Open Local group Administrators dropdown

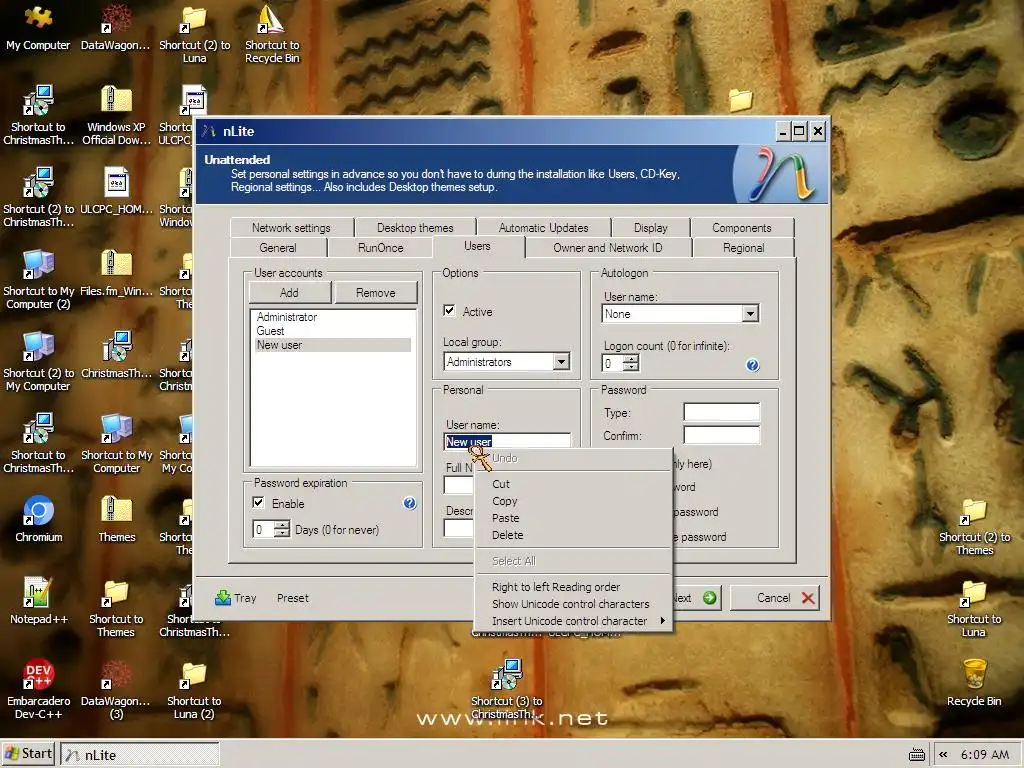click(x=561, y=361)
